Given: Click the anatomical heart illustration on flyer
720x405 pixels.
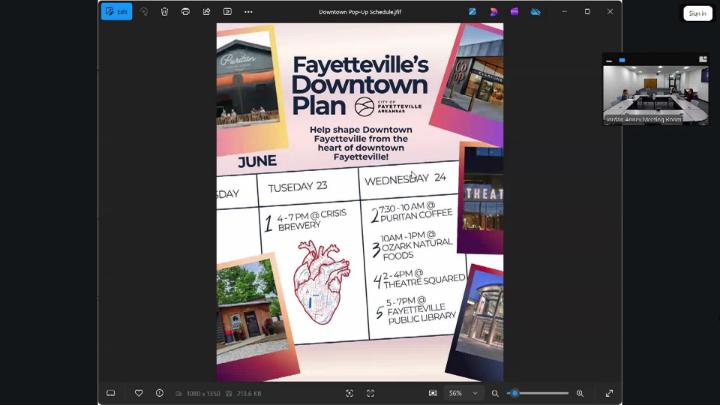Looking at the screenshot, I should (321, 282).
